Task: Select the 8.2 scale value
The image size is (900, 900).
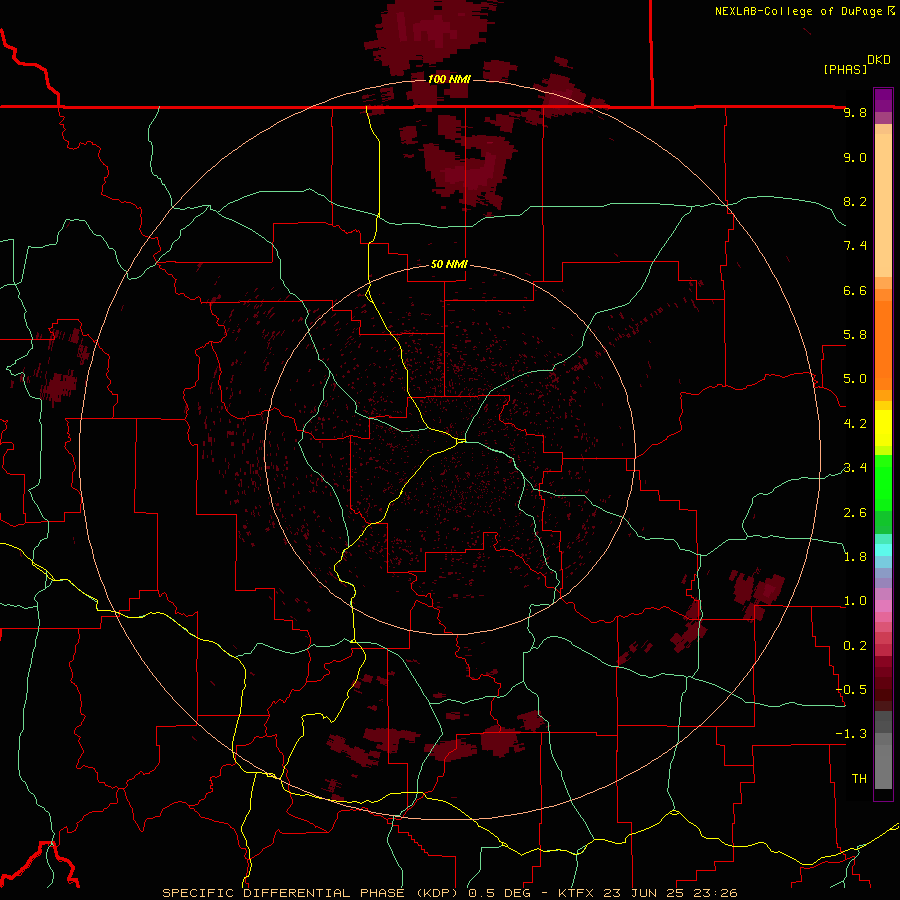Action: pyautogui.click(x=855, y=201)
